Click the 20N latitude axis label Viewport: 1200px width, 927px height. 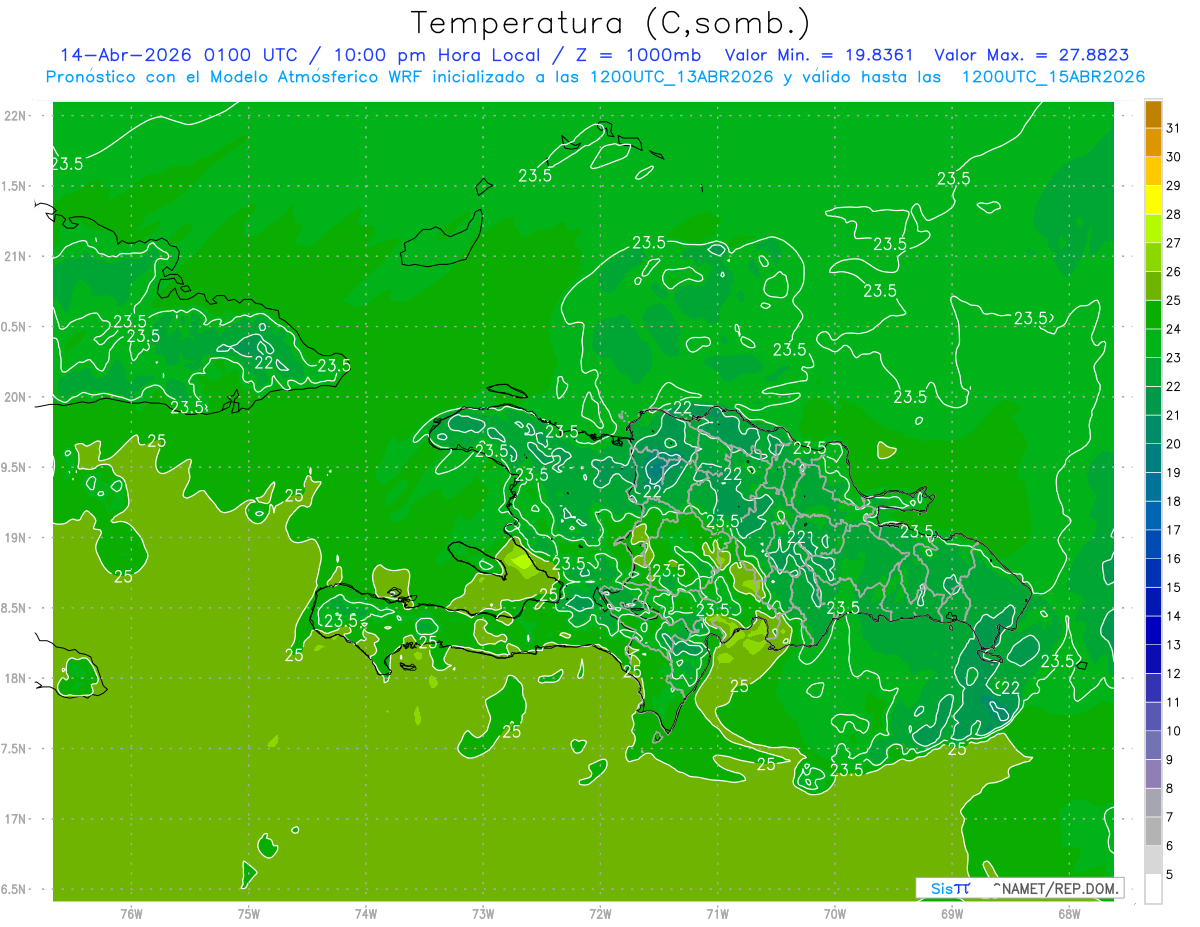click(17, 397)
